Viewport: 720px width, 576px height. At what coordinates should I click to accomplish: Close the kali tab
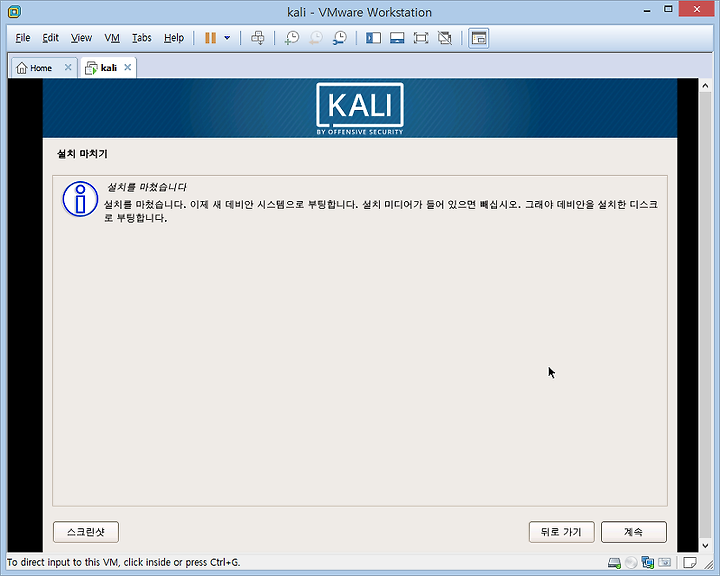pyautogui.click(x=128, y=68)
